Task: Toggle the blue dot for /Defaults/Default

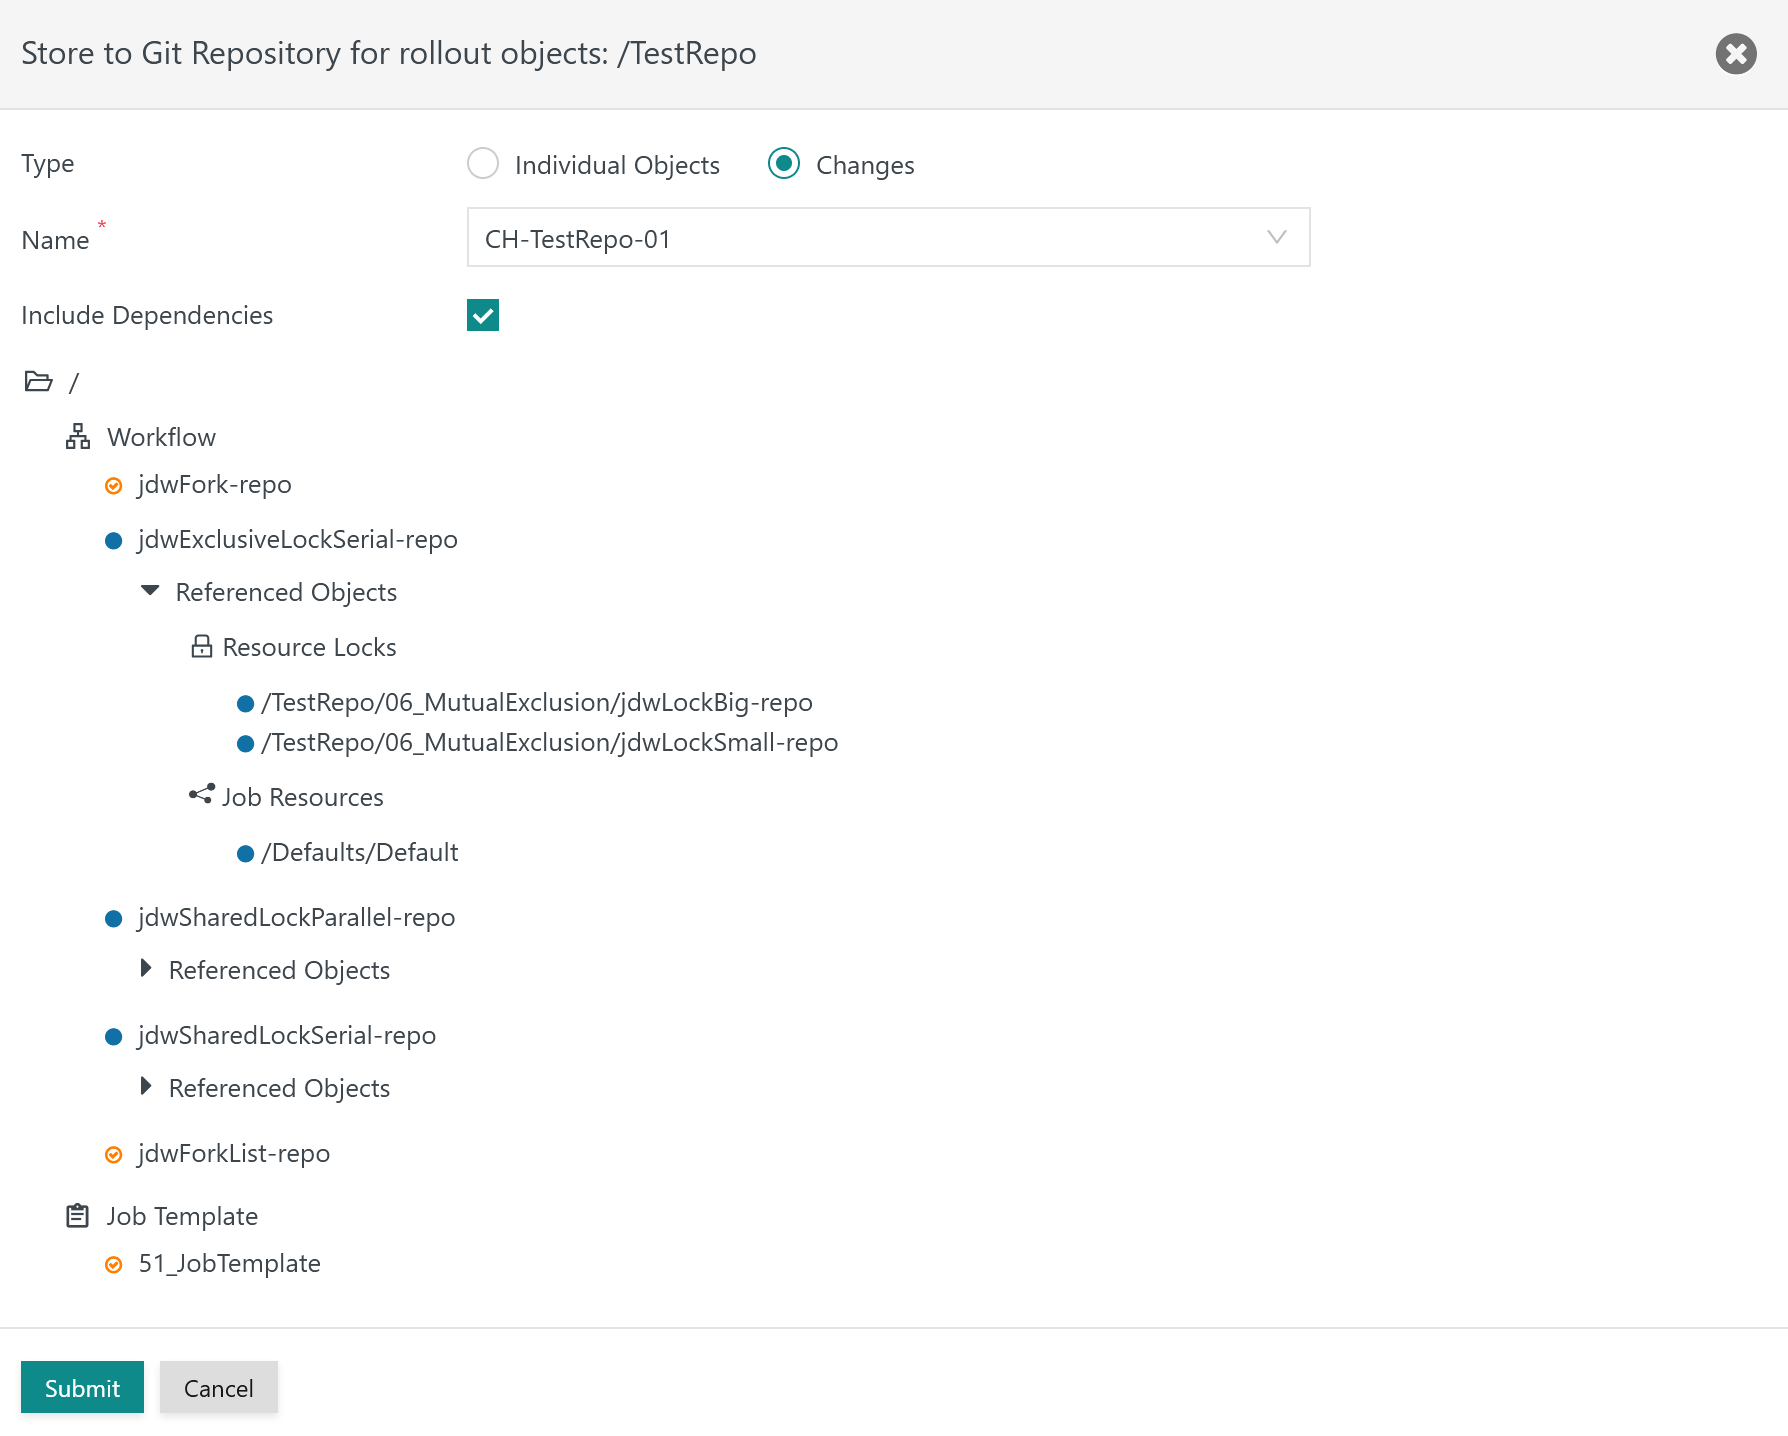Action: [x=245, y=854]
